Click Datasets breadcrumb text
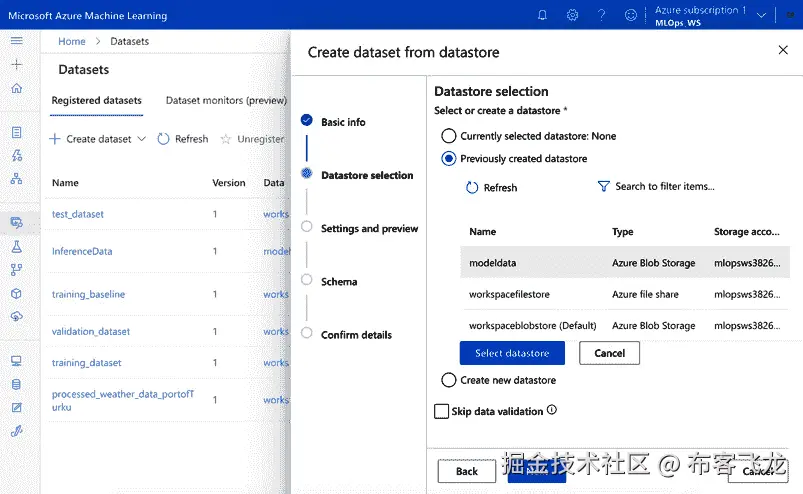The width and height of the screenshot is (803, 494). tap(130, 41)
